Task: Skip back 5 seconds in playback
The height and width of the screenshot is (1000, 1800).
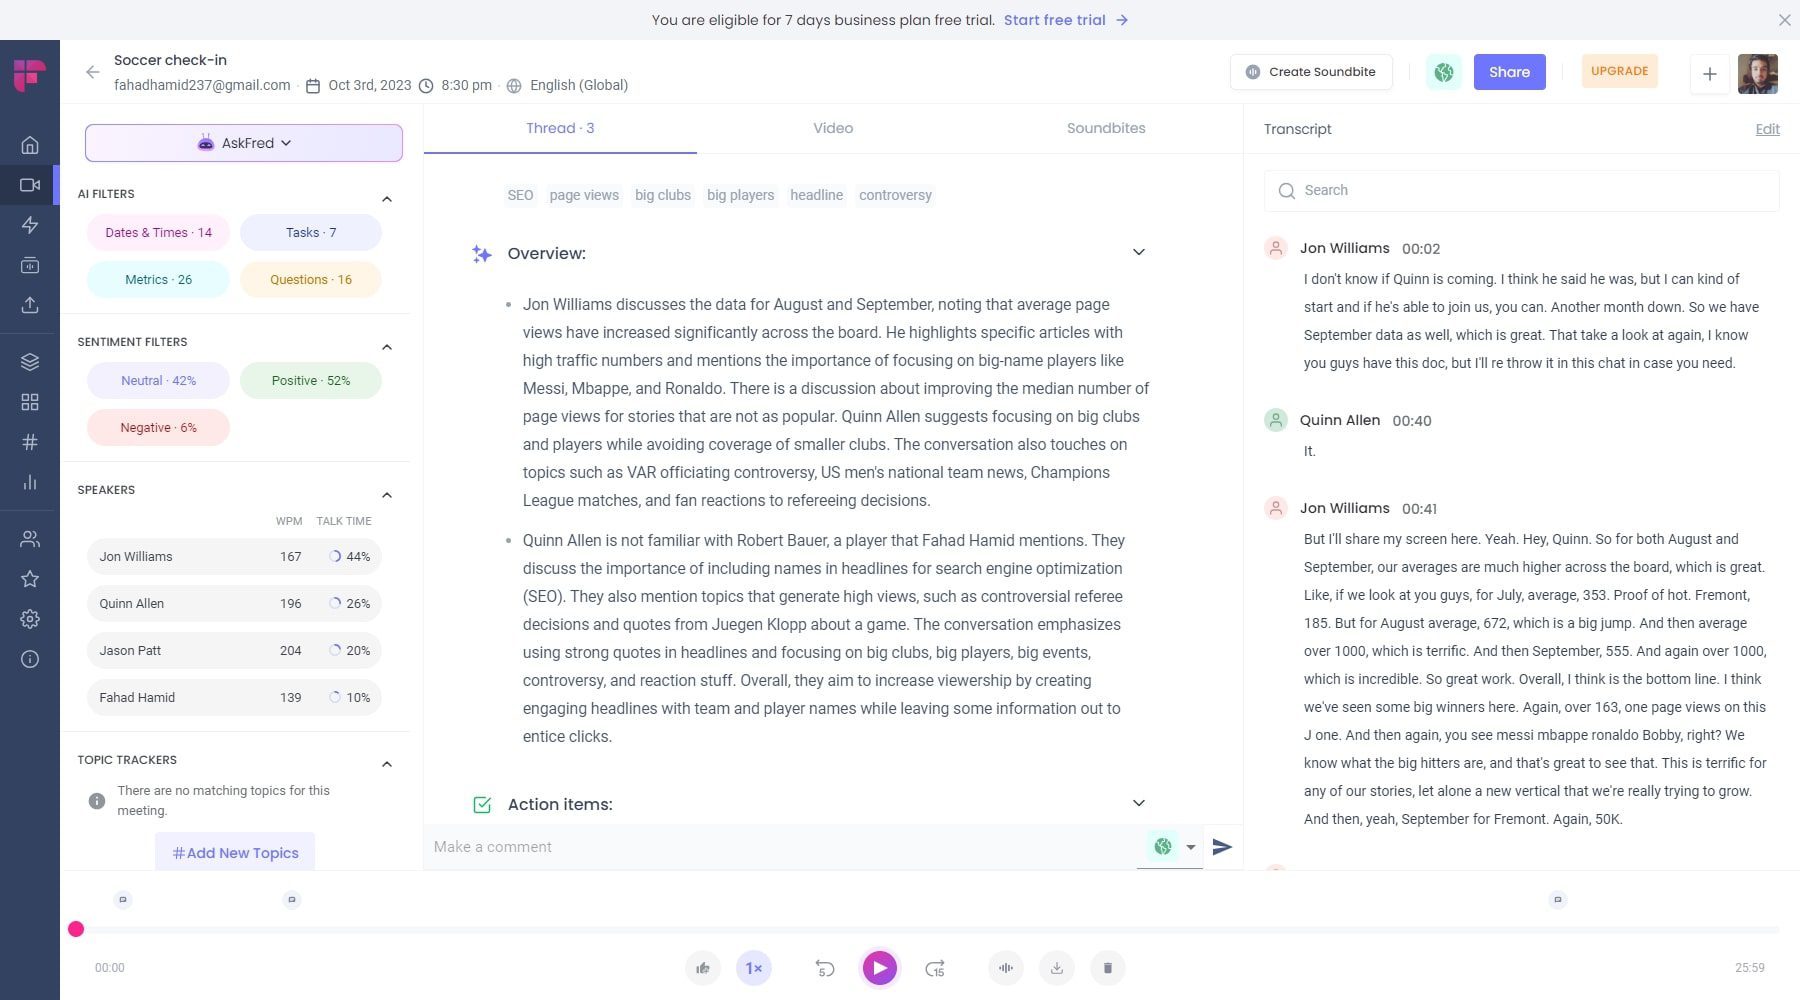Action: coord(824,968)
